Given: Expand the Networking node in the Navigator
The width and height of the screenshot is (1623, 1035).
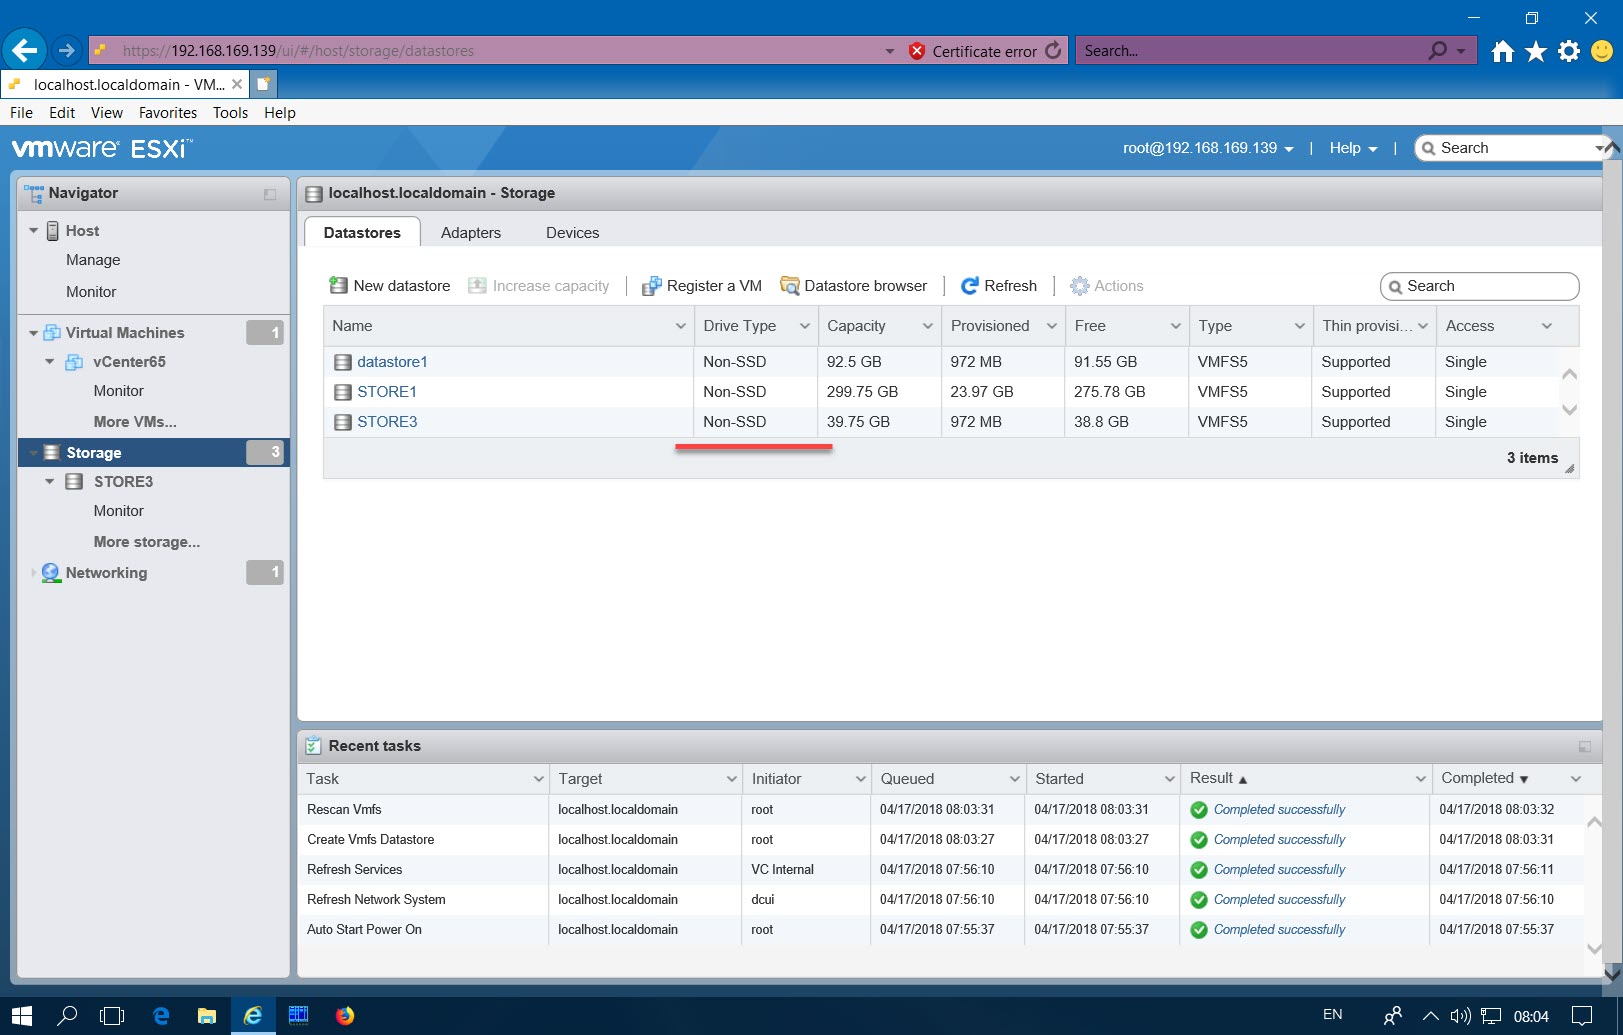Looking at the screenshot, I should click(x=33, y=572).
